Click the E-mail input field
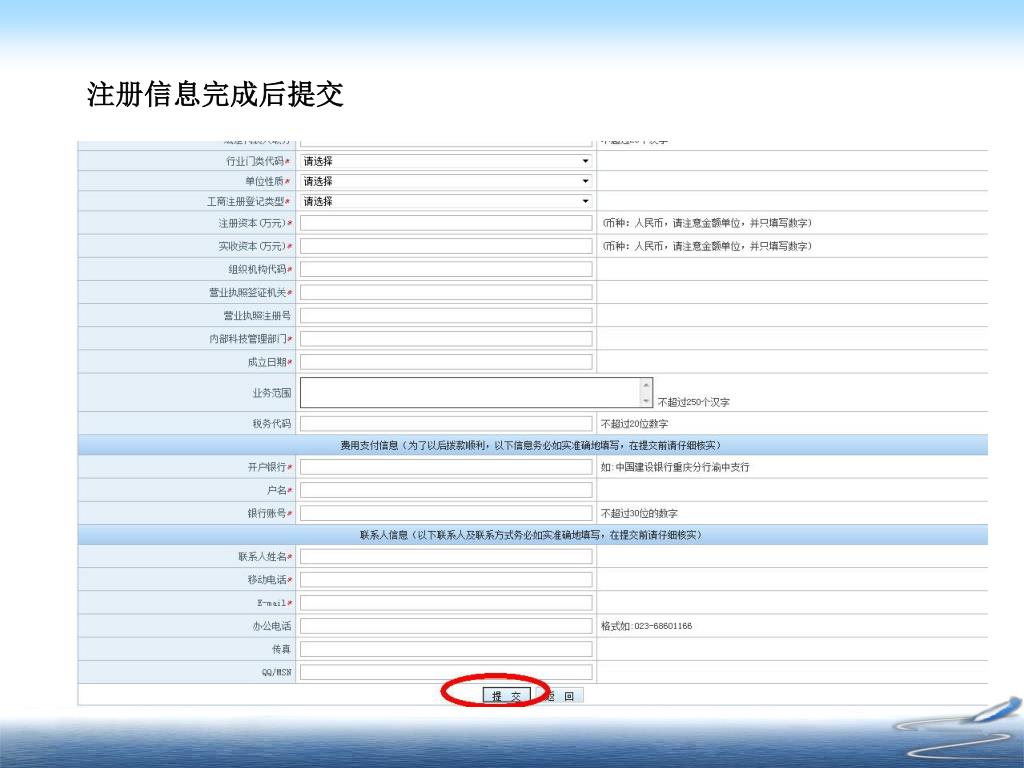This screenshot has height=768, width=1024. [446, 603]
